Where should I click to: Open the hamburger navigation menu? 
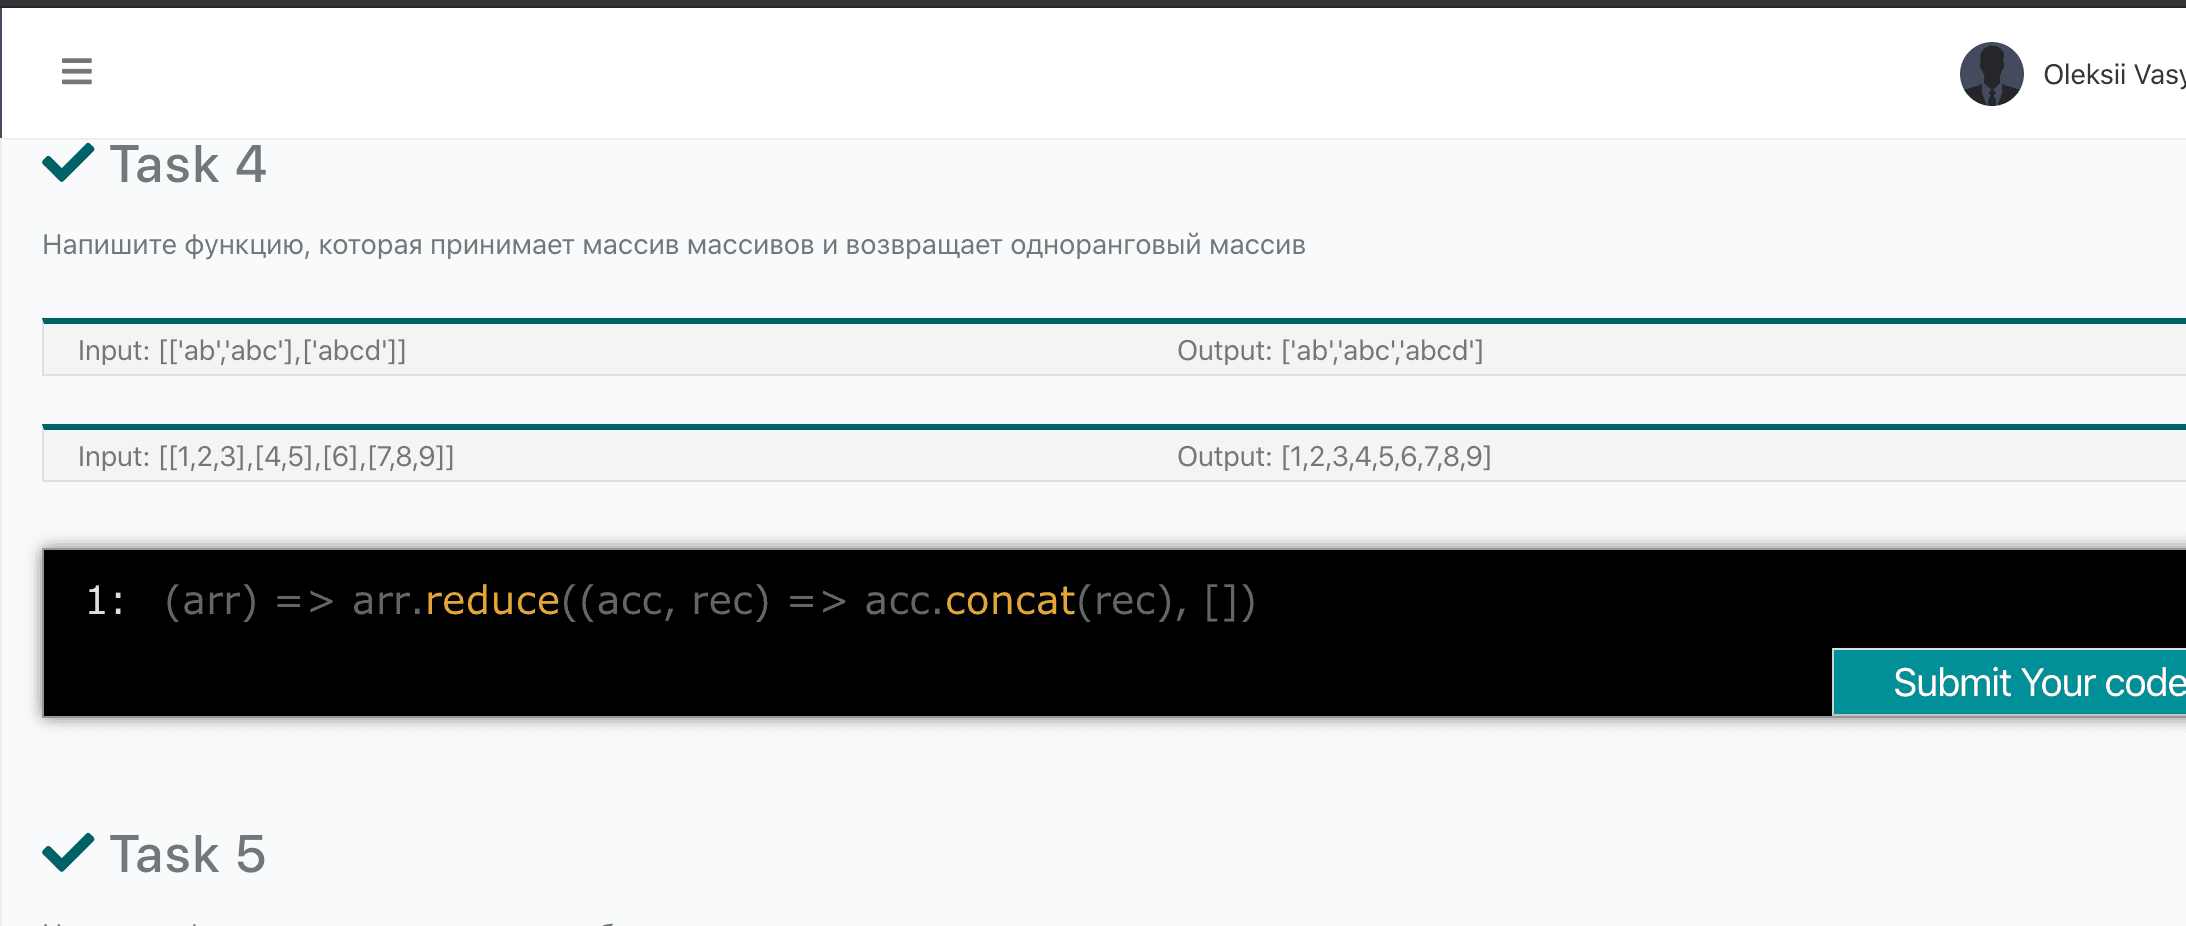(77, 72)
